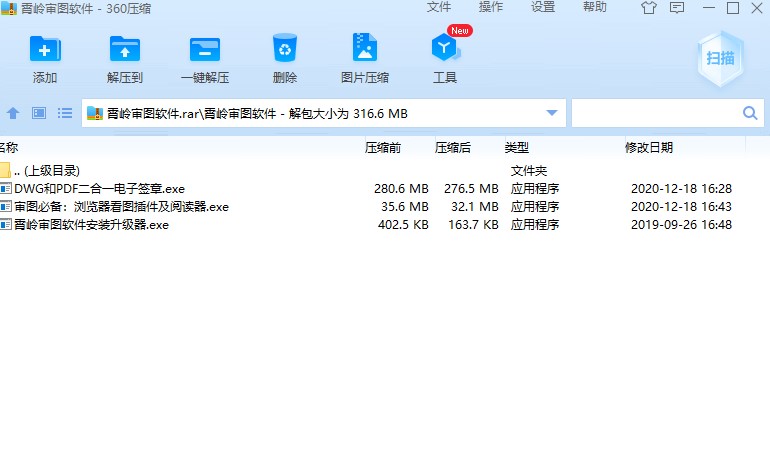Click the 32.1 MB compressed size
Viewport: 770px width, 449px height.
point(475,207)
